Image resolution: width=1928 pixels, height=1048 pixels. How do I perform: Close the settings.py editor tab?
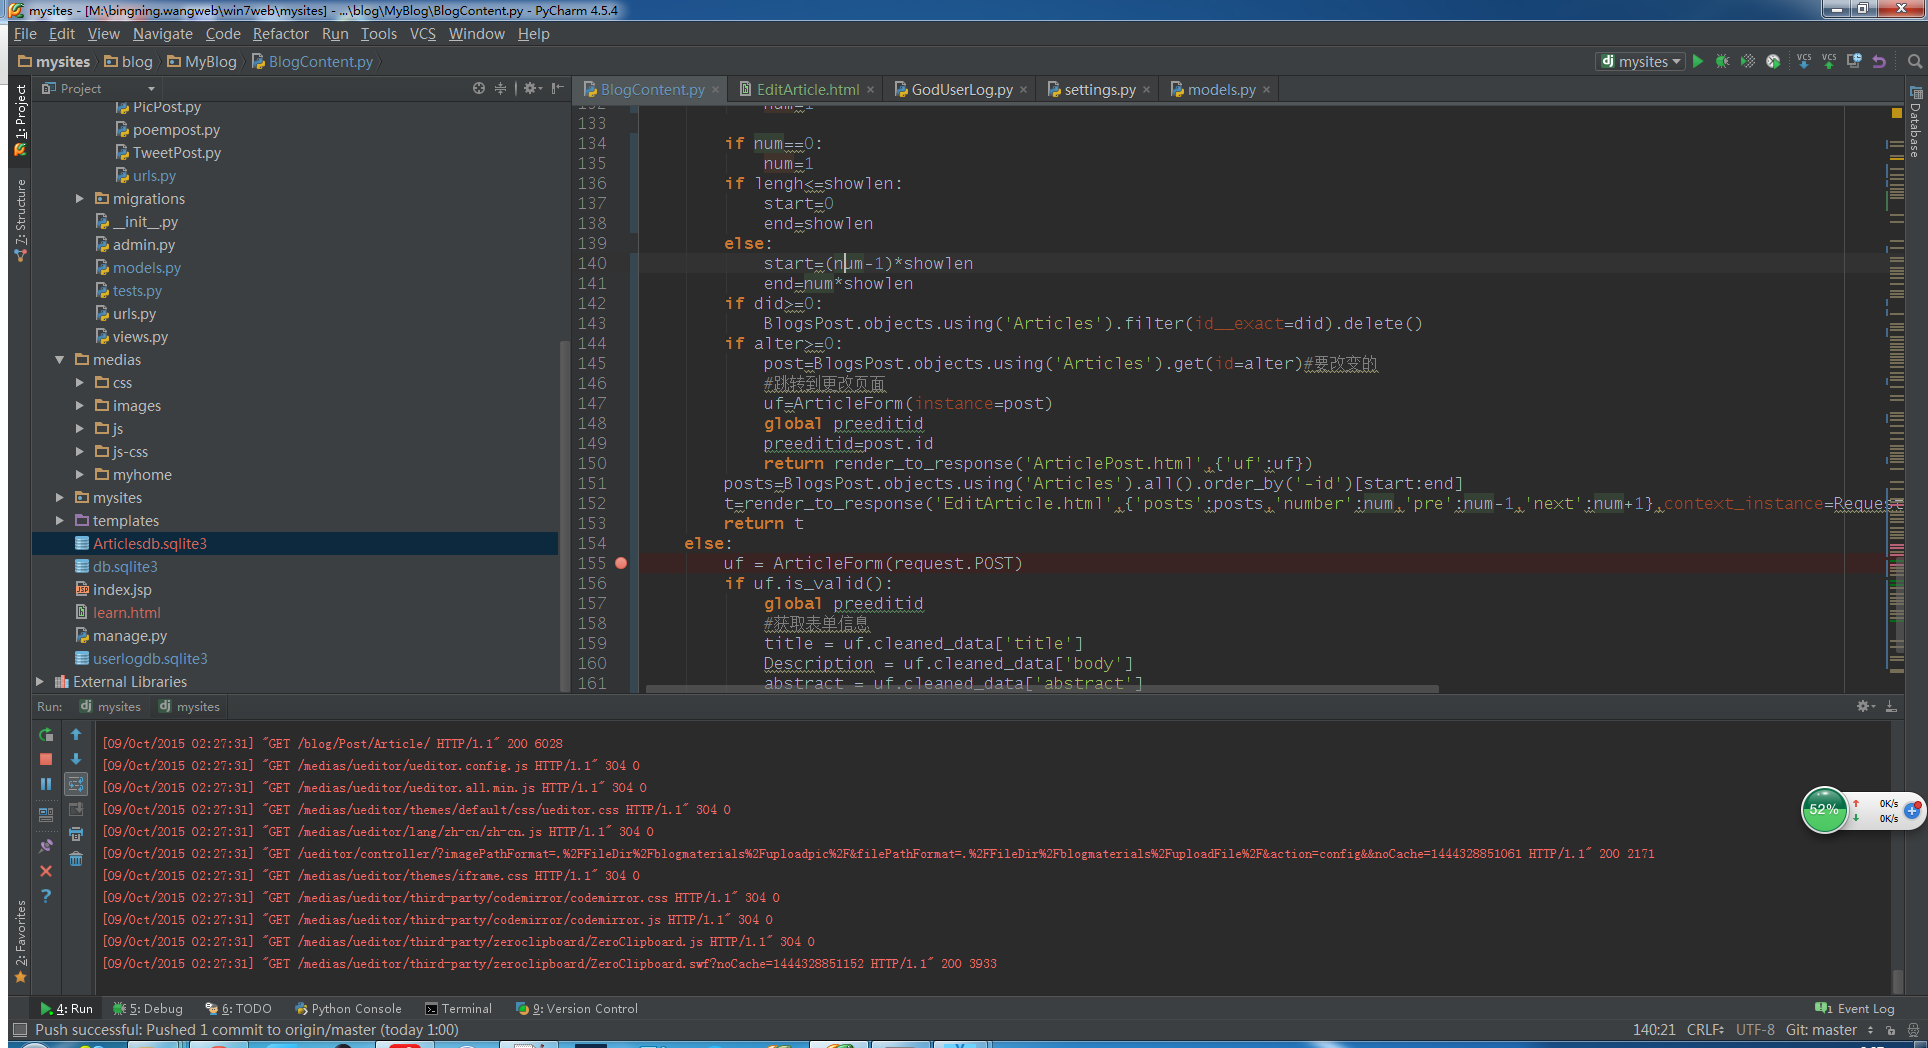tap(1146, 90)
